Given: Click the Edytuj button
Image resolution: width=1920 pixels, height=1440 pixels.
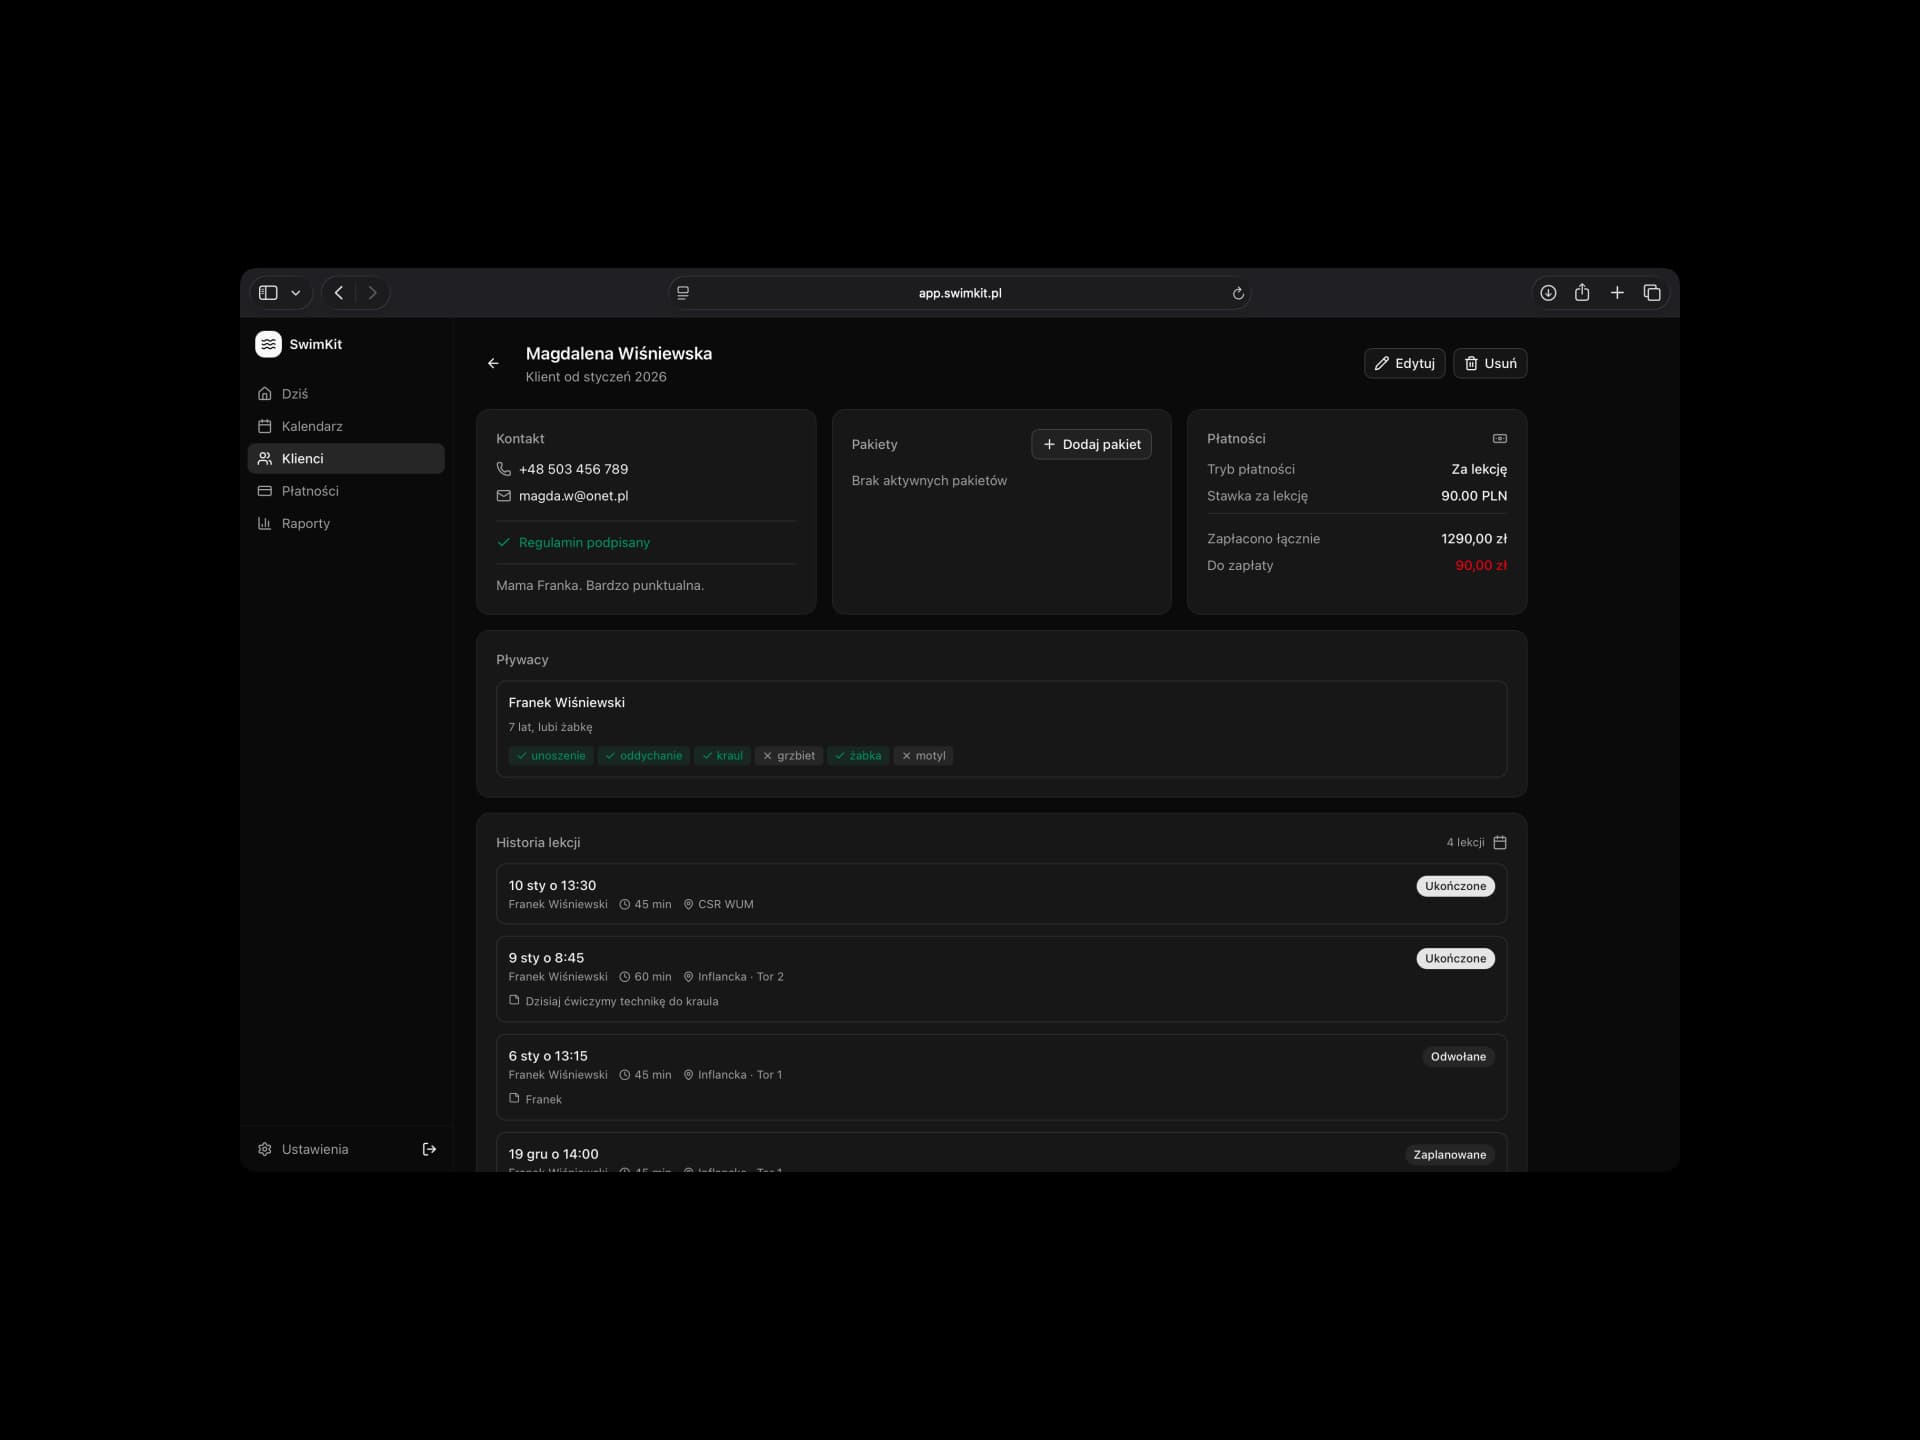Looking at the screenshot, I should 1404,363.
